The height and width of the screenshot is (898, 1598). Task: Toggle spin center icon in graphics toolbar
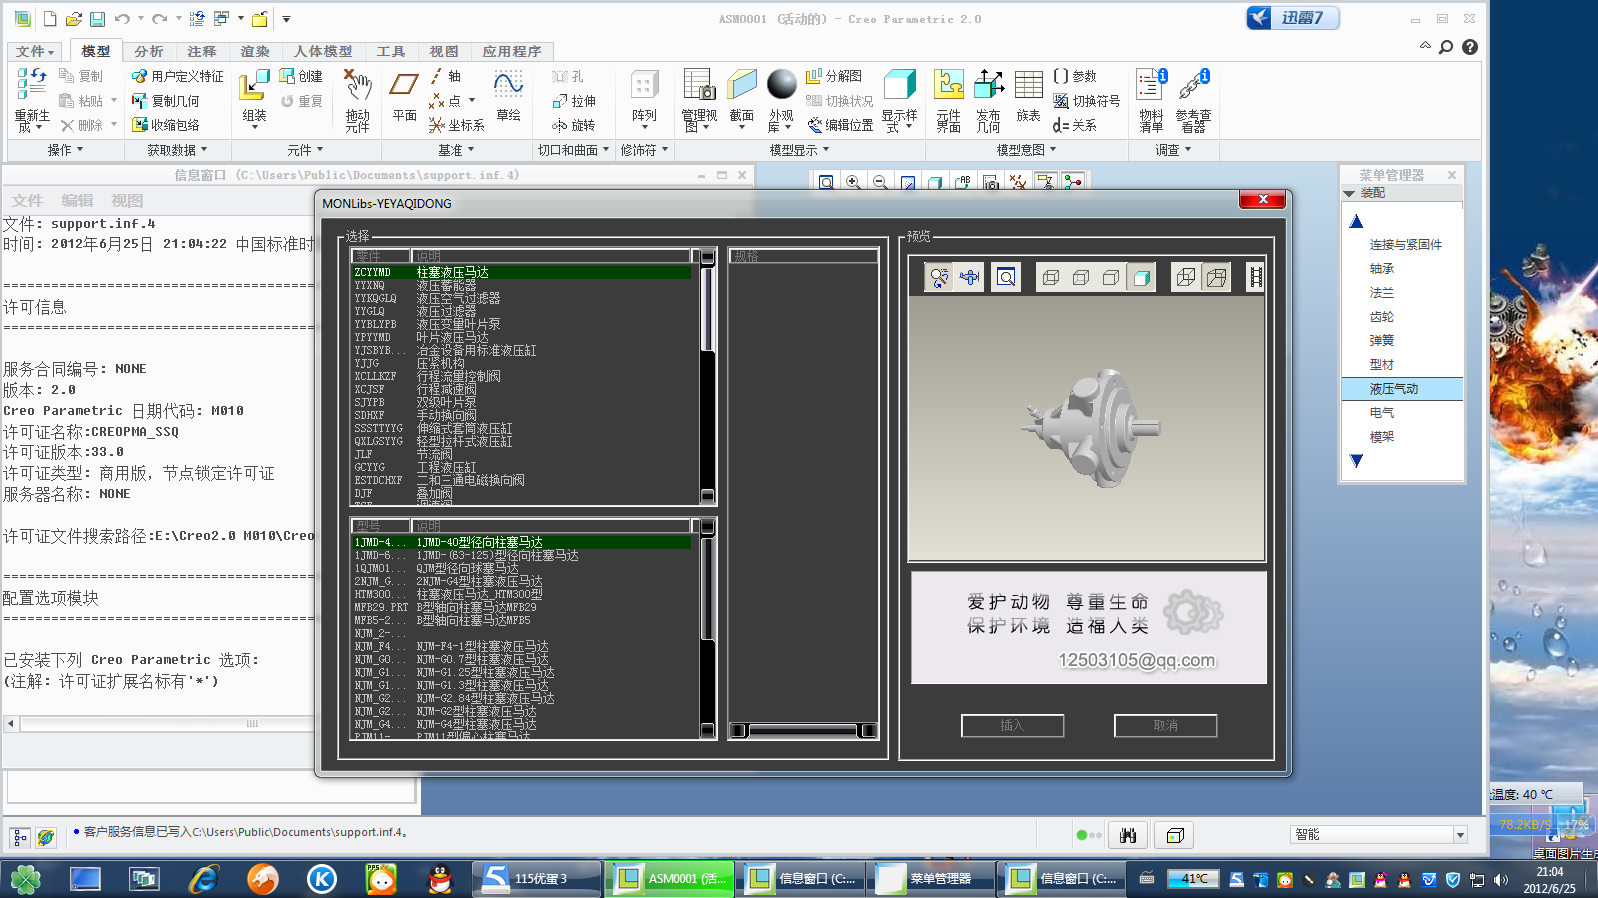click(1073, 182)
